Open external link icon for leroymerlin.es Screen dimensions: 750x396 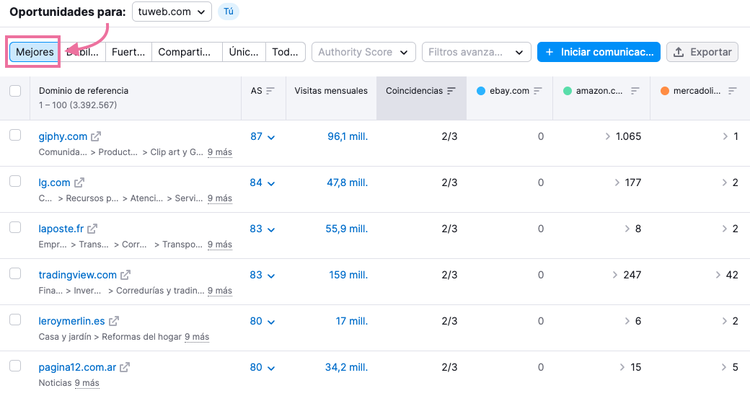pos(114,321)
